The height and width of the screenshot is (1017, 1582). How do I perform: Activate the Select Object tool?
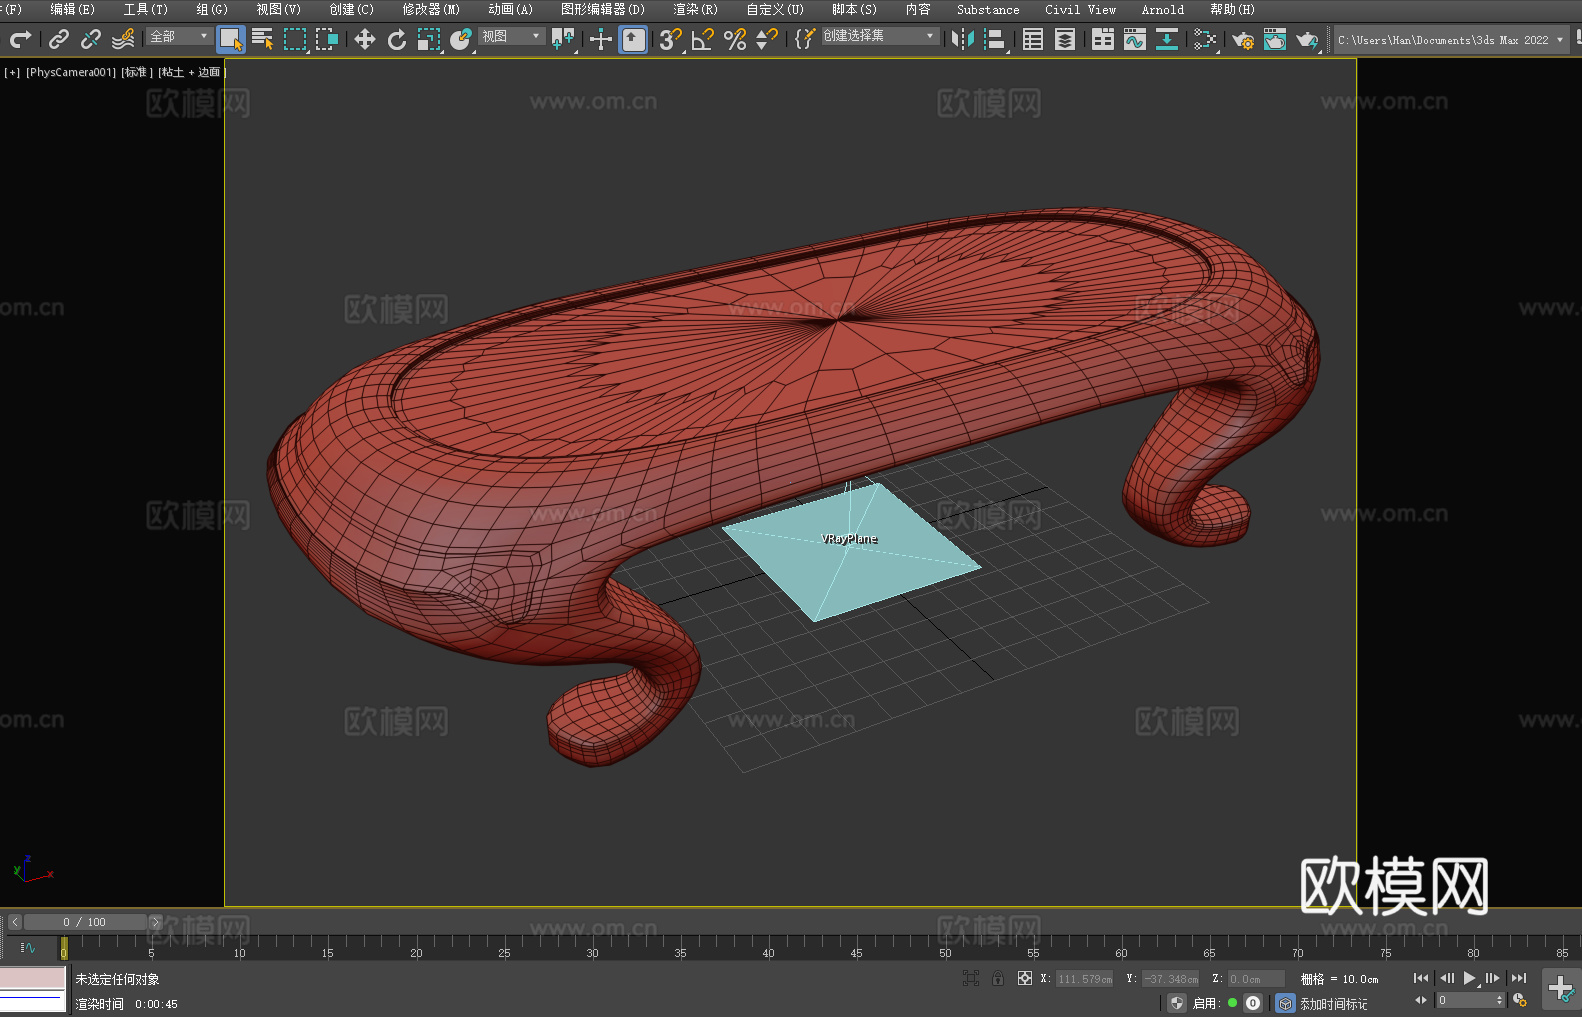(231, 39)
